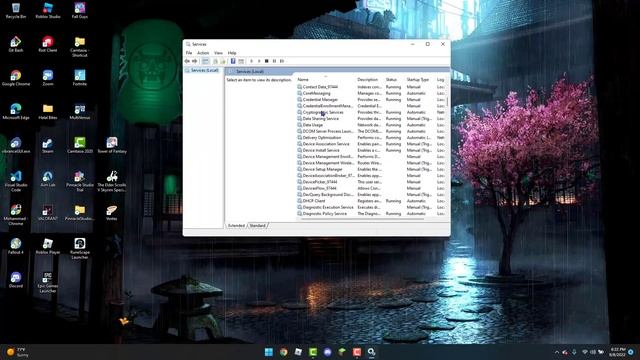
Task: Select the Tower of Fantasy desktop icon
Action: [x=112, y=145]
